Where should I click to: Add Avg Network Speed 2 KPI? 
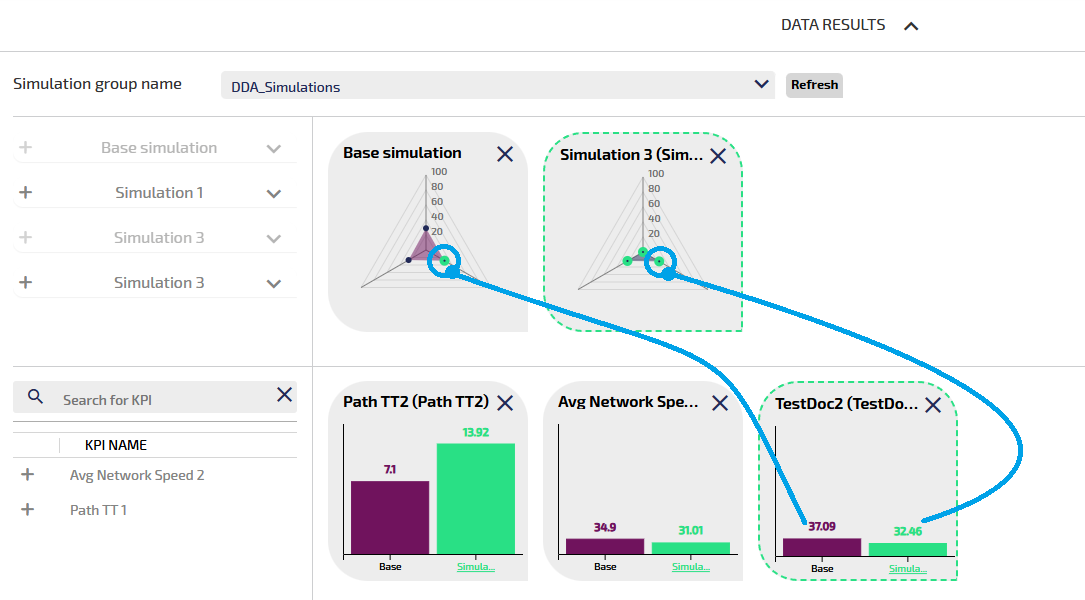click(27, 475)
